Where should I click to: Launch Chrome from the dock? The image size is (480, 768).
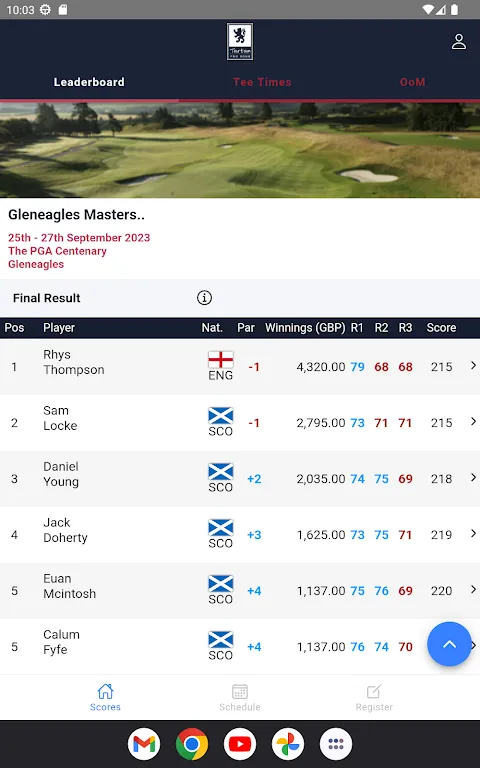pyautogui.click(x=192, y=744)
